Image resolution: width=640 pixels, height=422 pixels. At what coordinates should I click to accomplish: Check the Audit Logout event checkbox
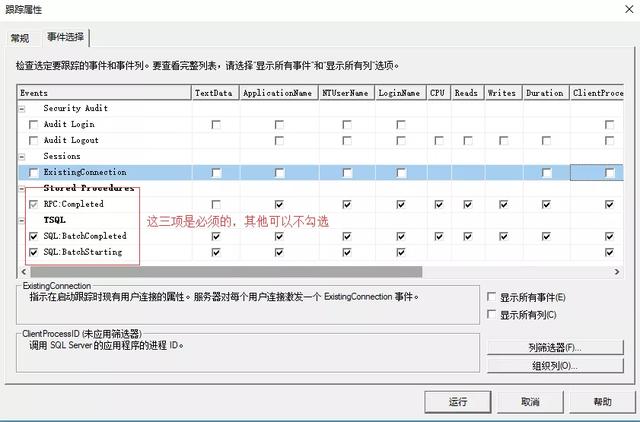click(x=33, y=141)
